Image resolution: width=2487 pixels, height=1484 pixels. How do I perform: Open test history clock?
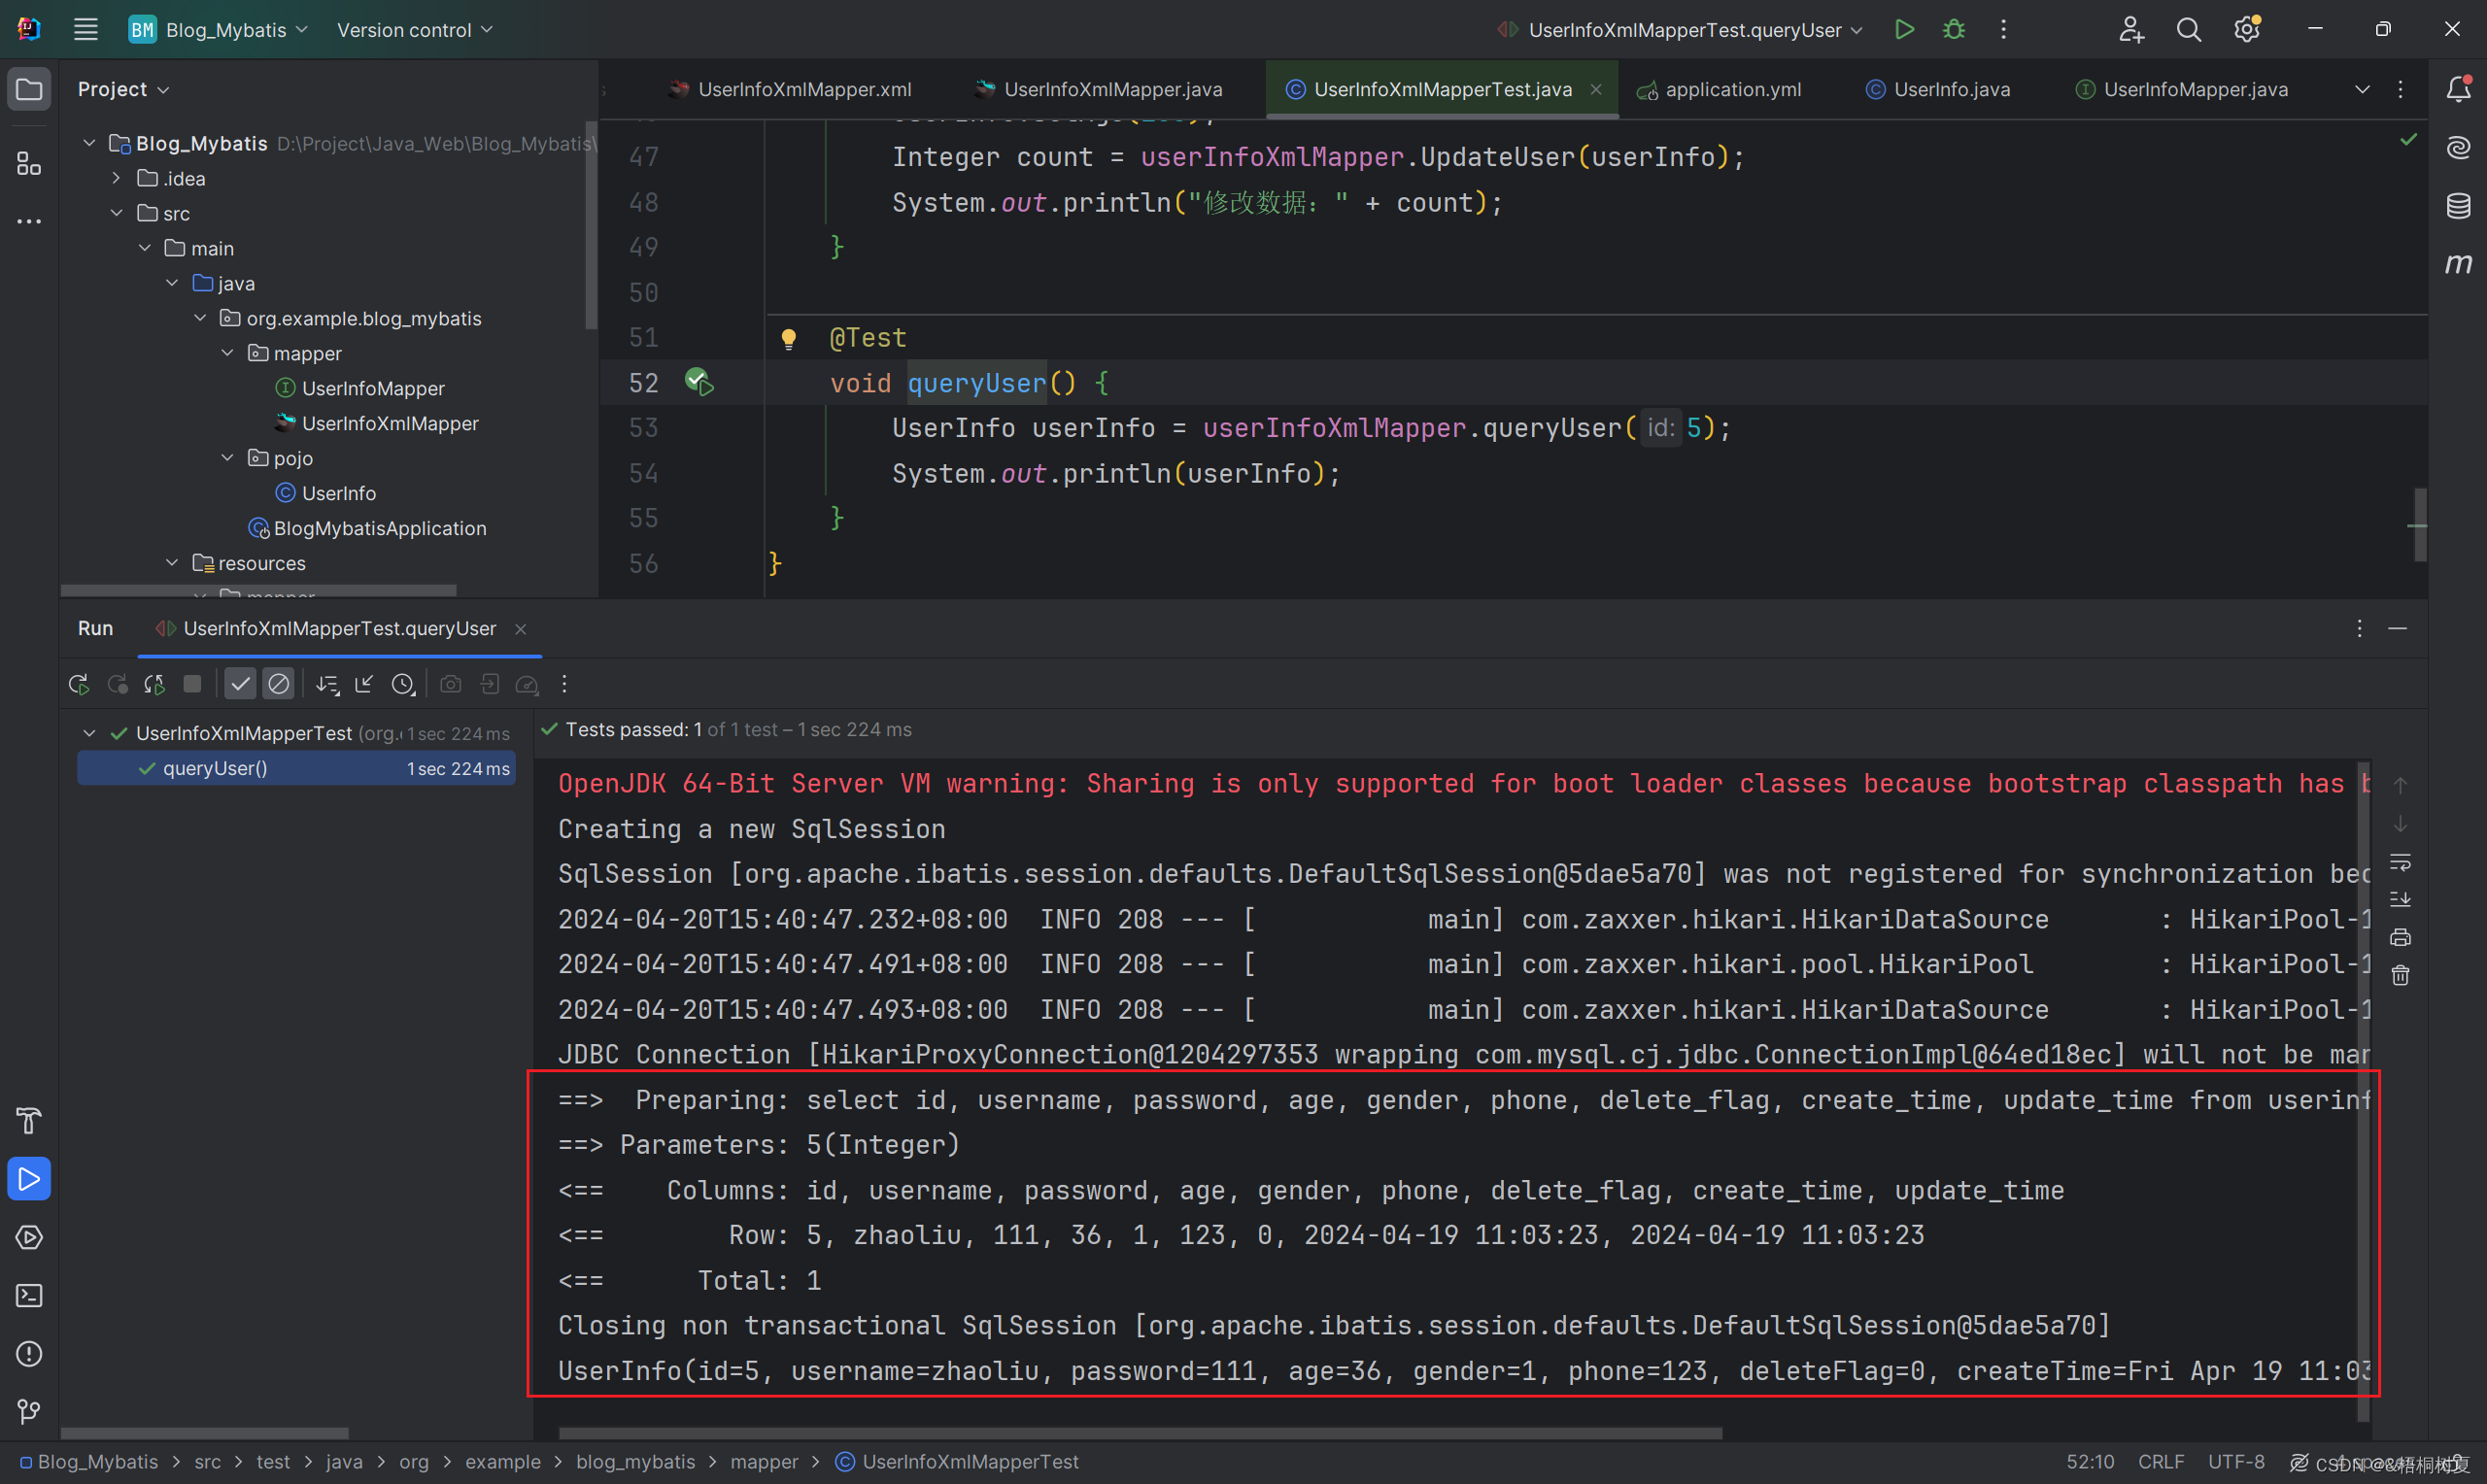(403, 684)
